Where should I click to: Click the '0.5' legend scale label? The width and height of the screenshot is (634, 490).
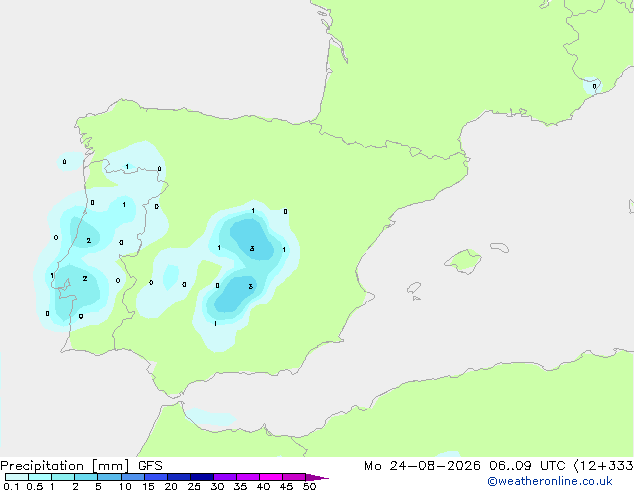click(x=35, y=486)
